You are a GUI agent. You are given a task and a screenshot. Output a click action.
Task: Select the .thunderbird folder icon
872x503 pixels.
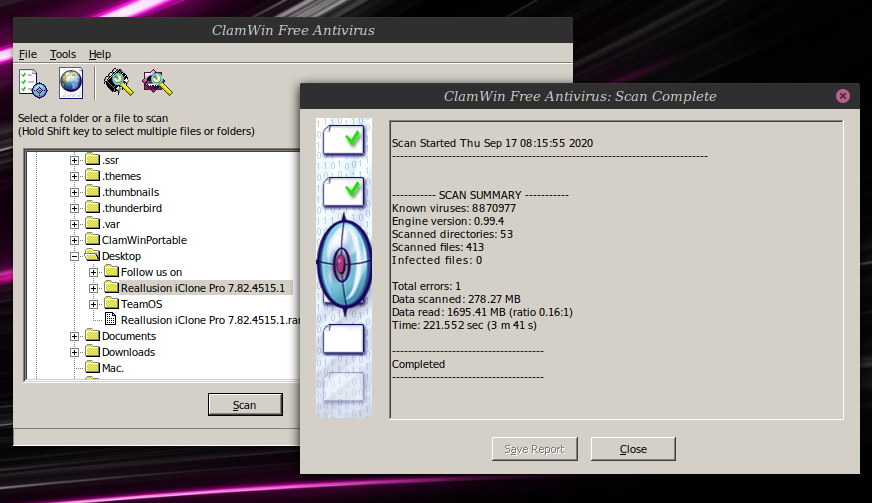92,208
